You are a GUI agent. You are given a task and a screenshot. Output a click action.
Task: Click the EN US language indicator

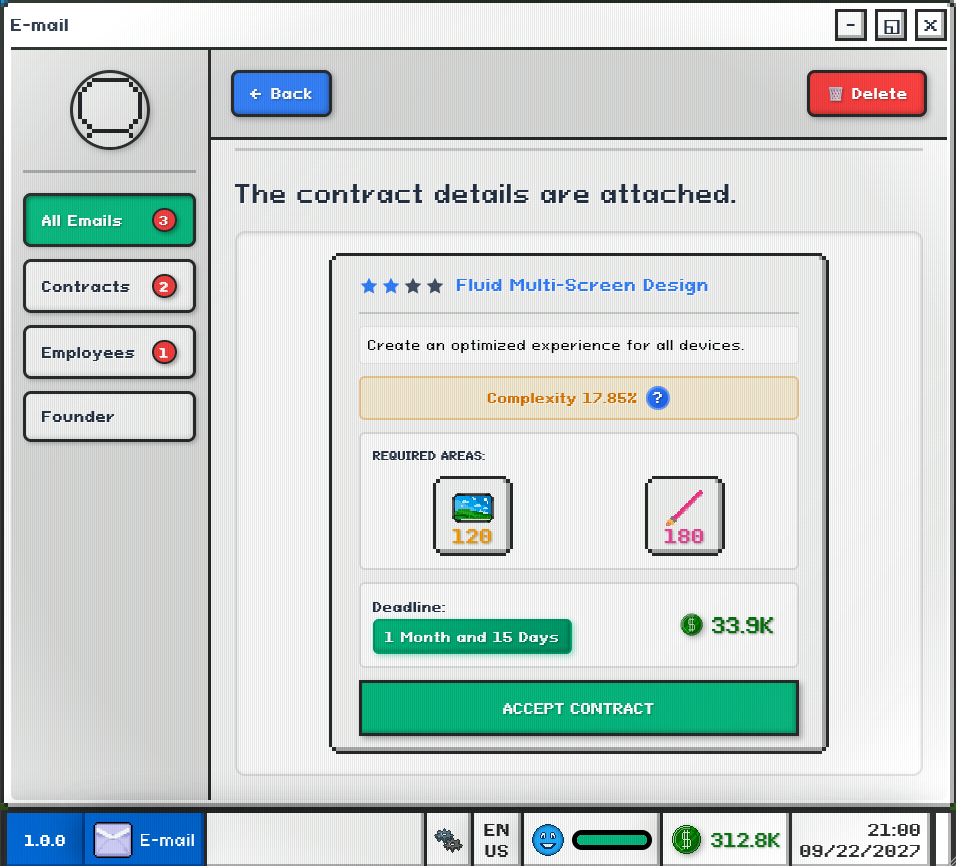(x=496, y=840)
